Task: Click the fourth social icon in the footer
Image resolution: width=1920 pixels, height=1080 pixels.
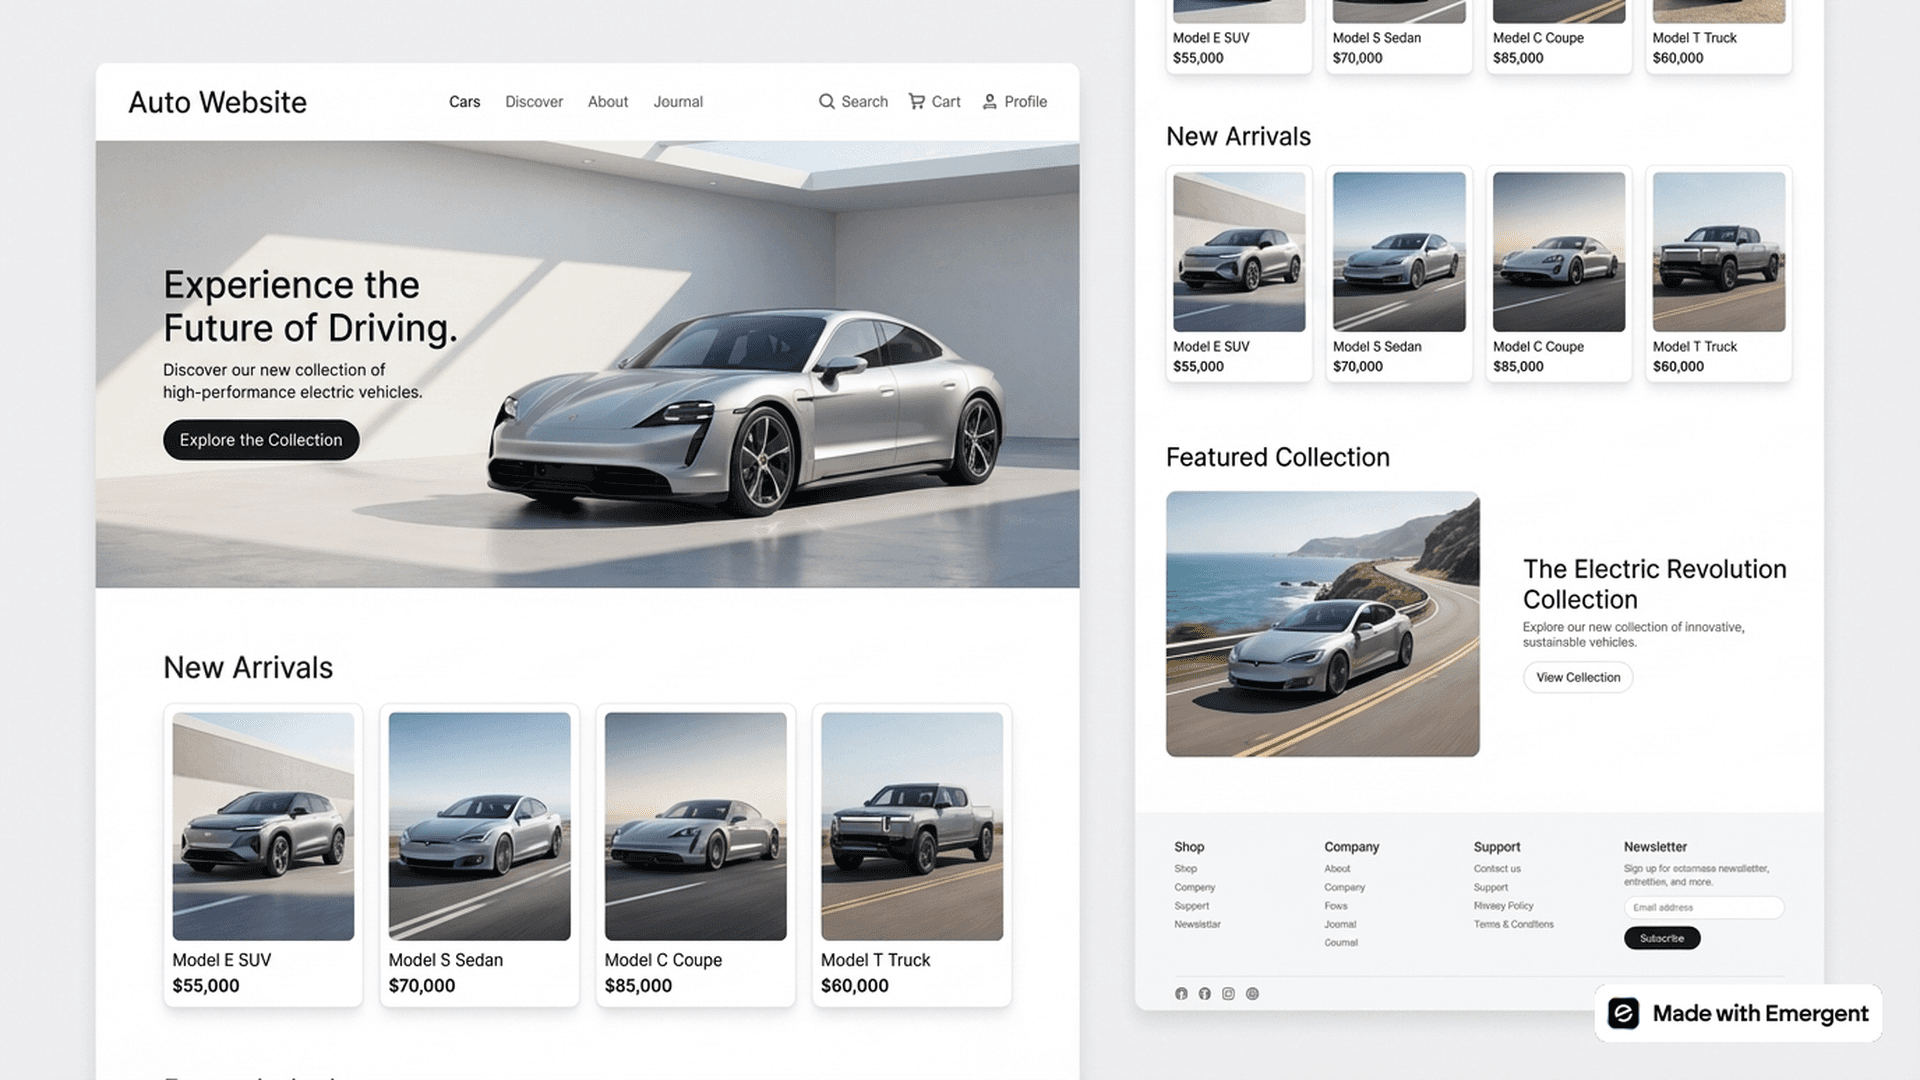Action: click(x=1252, y=993)
